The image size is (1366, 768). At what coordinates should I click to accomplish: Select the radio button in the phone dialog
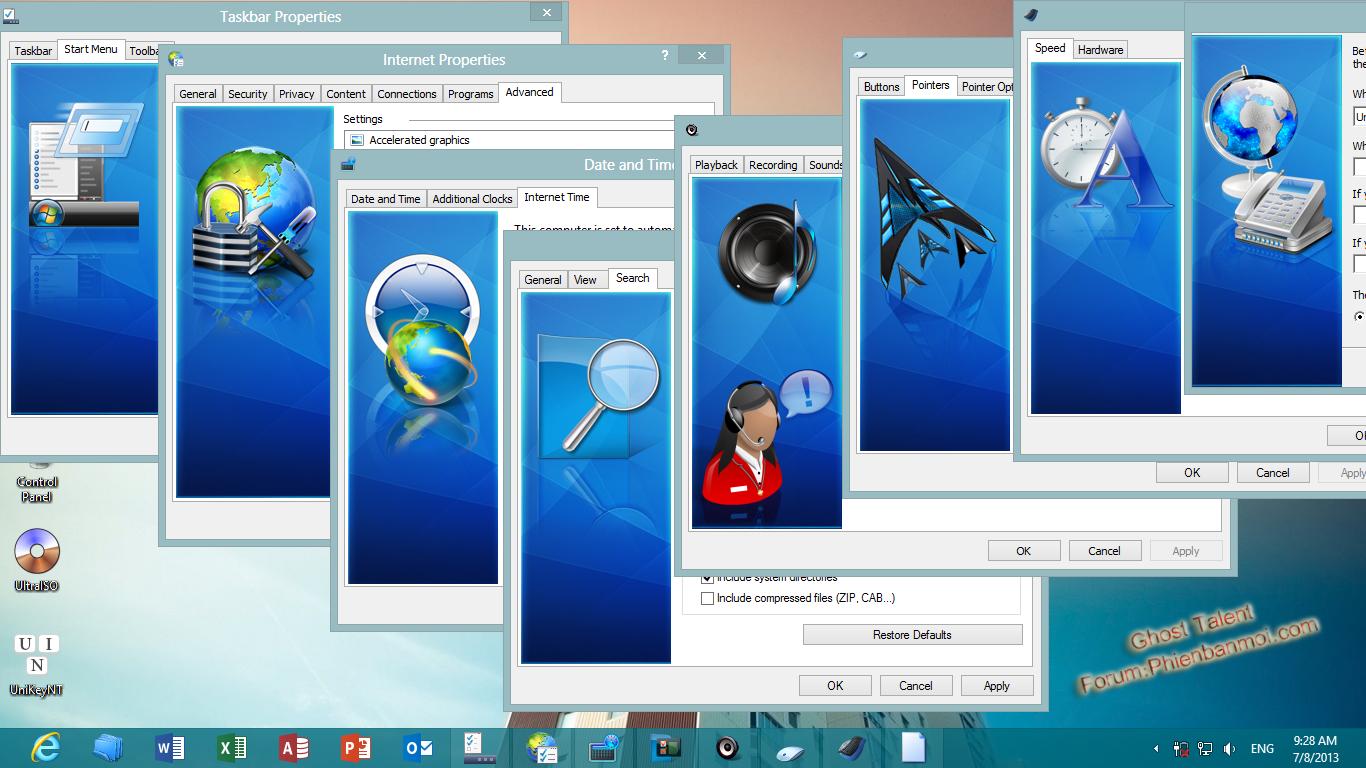pos(1359,316)
